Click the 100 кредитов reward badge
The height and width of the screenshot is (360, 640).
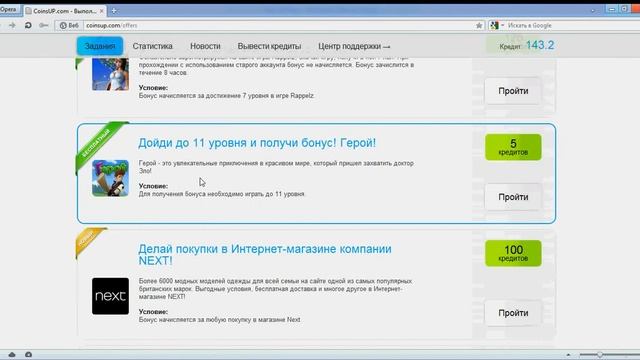pos(513,253)
